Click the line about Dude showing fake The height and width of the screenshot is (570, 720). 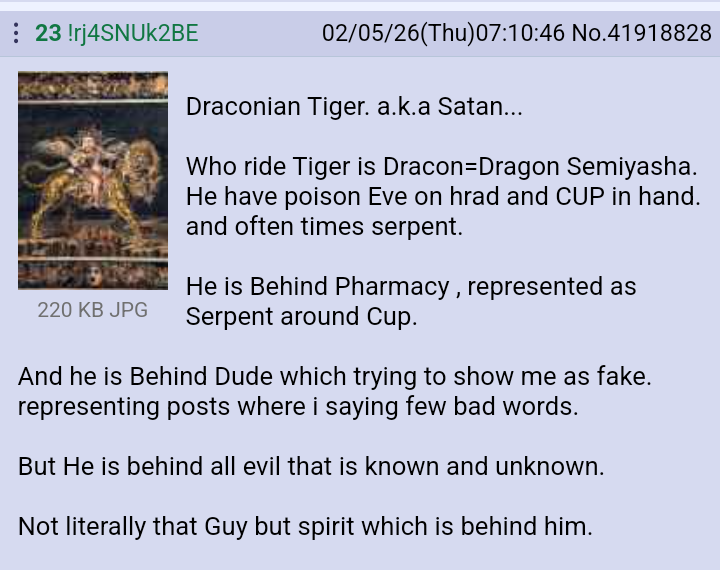pos(335,377)
